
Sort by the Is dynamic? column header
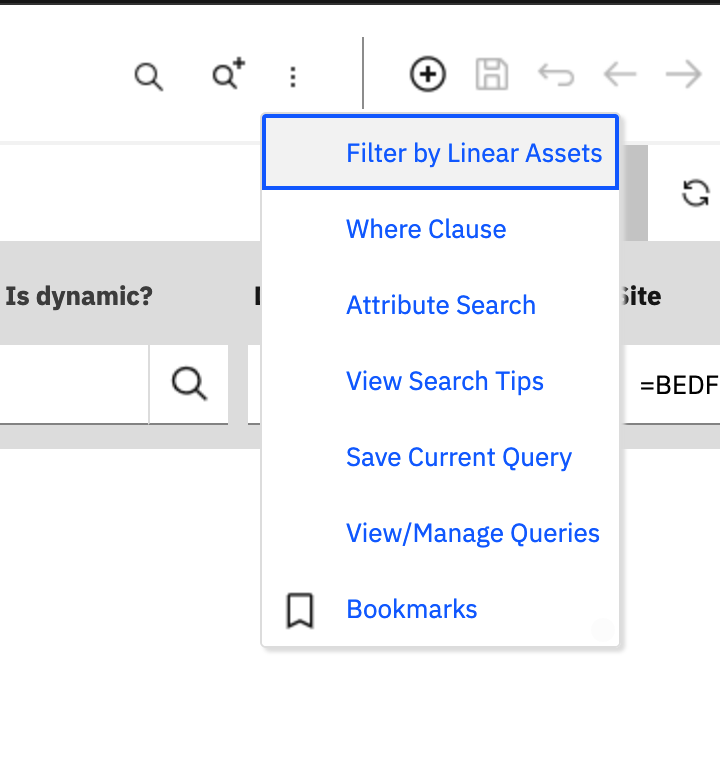click(79, 296)
